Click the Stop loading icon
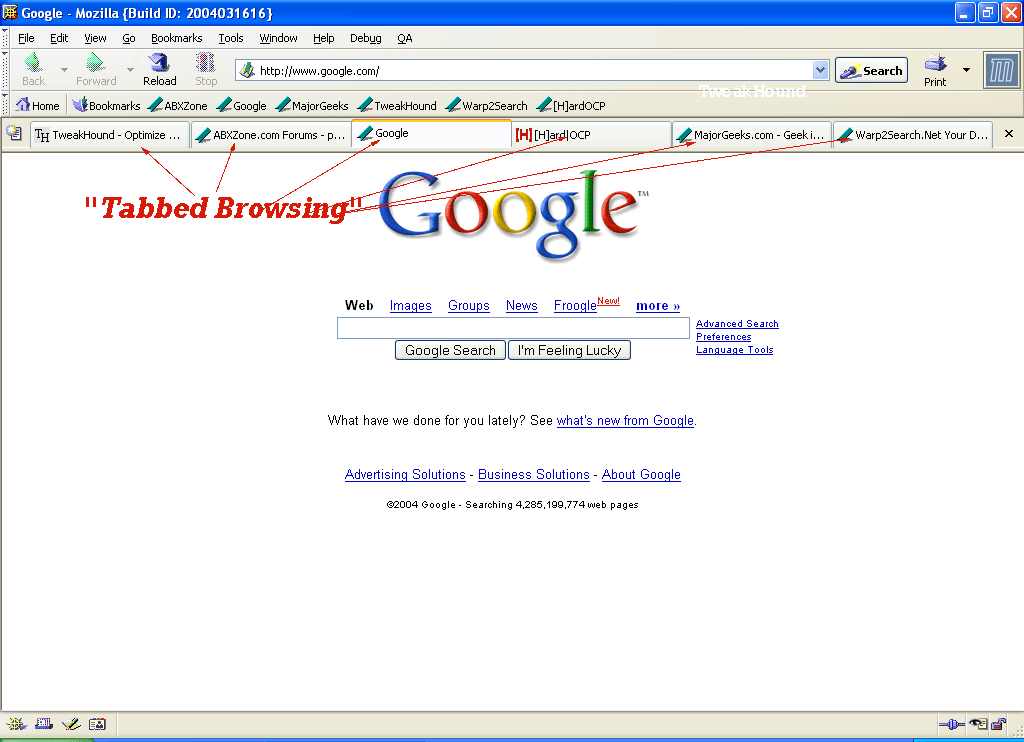1024x742 pixels. 206,63
